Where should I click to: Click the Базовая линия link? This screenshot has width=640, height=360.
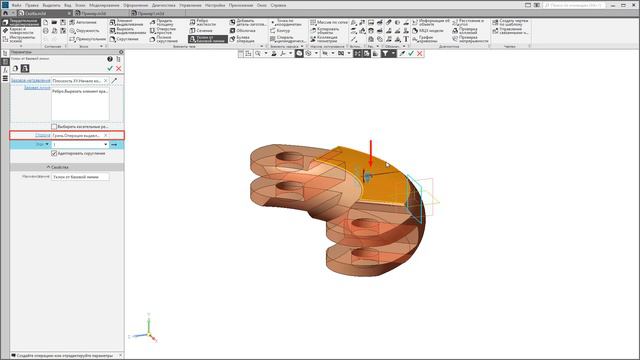(37, 88)
